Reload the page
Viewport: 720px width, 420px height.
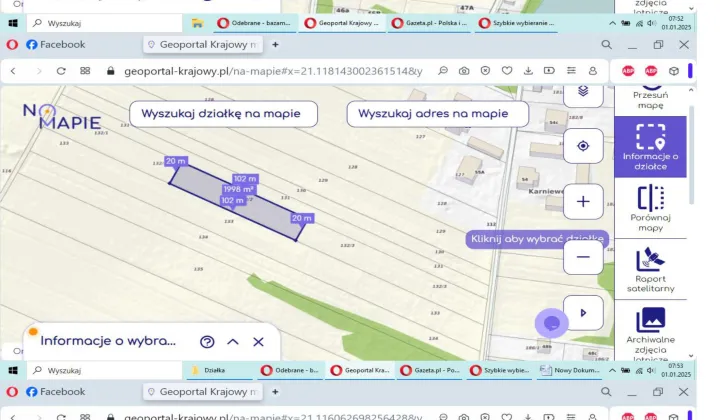pos(61,71)
